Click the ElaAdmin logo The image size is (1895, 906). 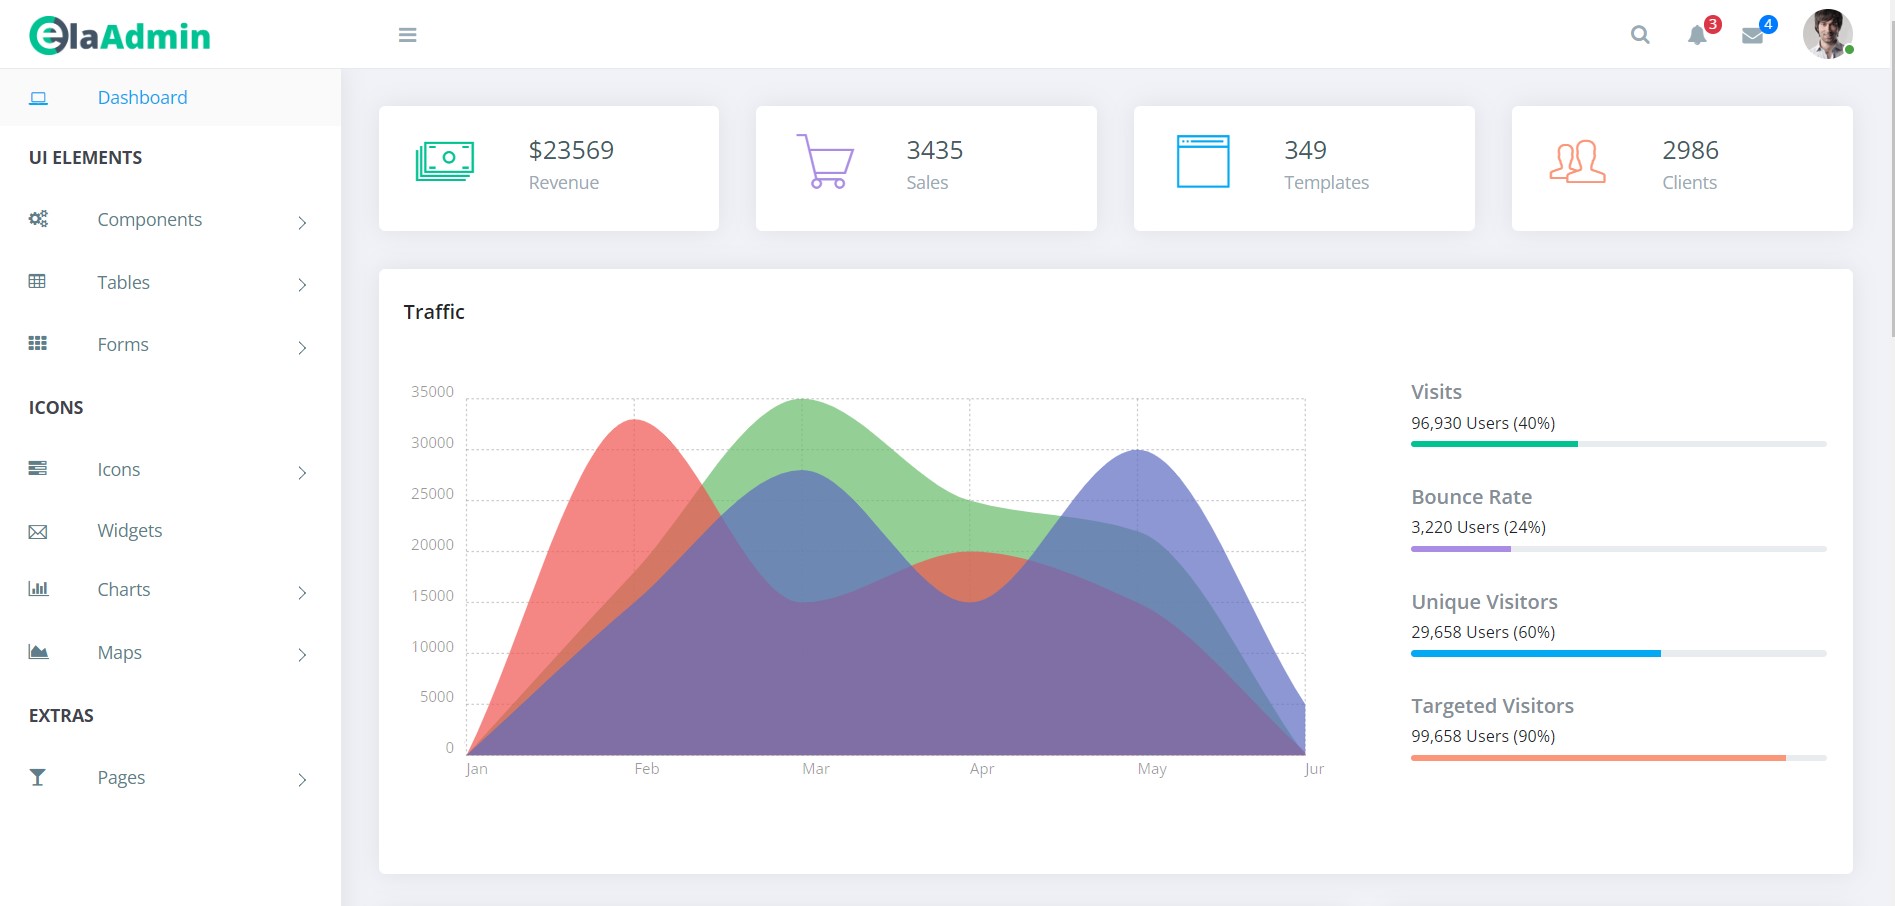120,36
